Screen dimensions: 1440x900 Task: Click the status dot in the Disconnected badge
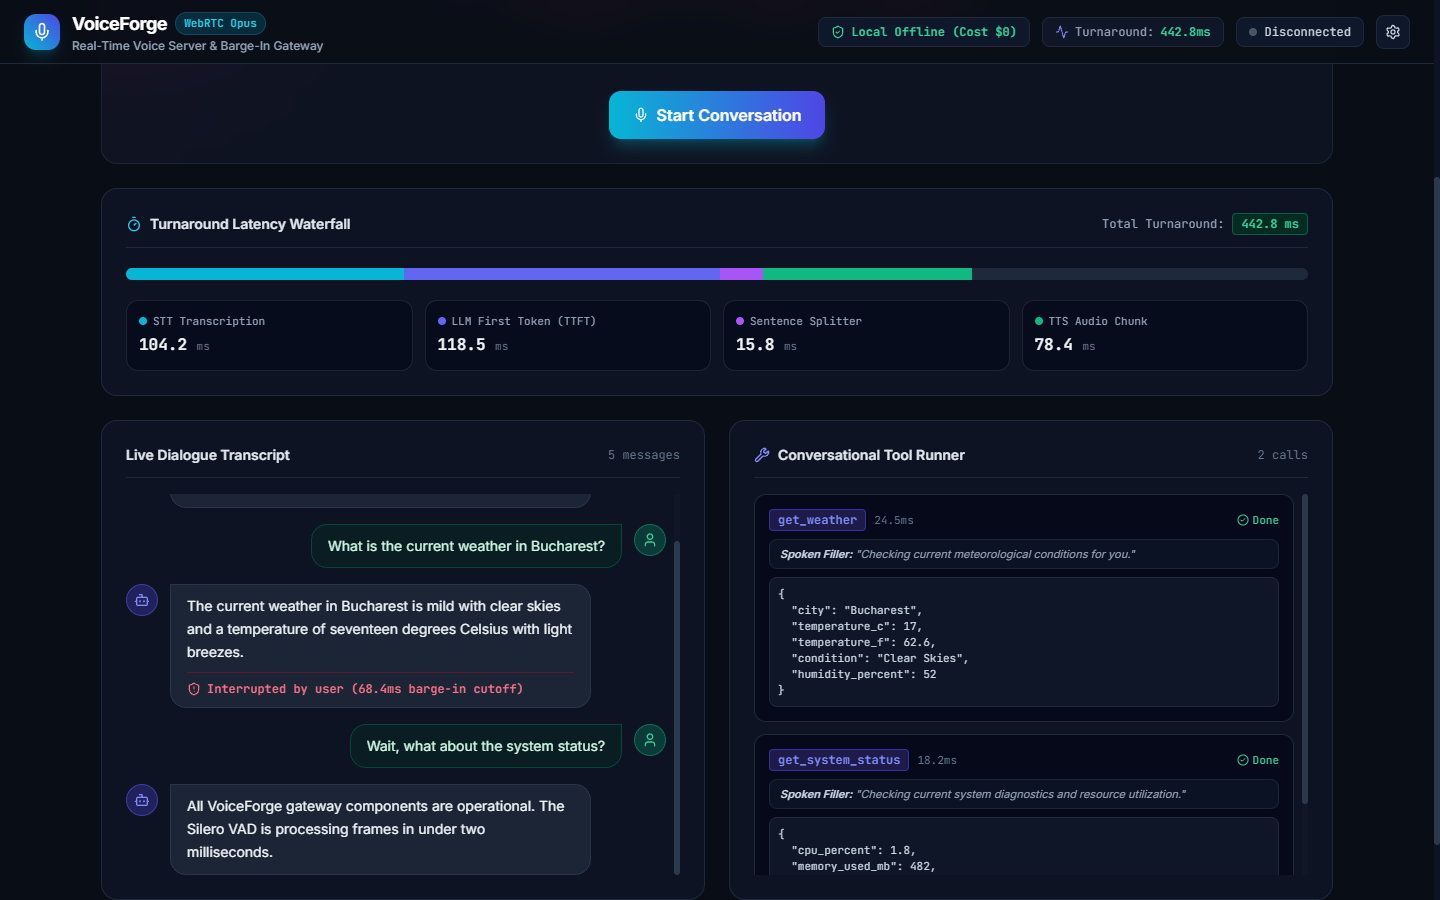(1253, 32)
